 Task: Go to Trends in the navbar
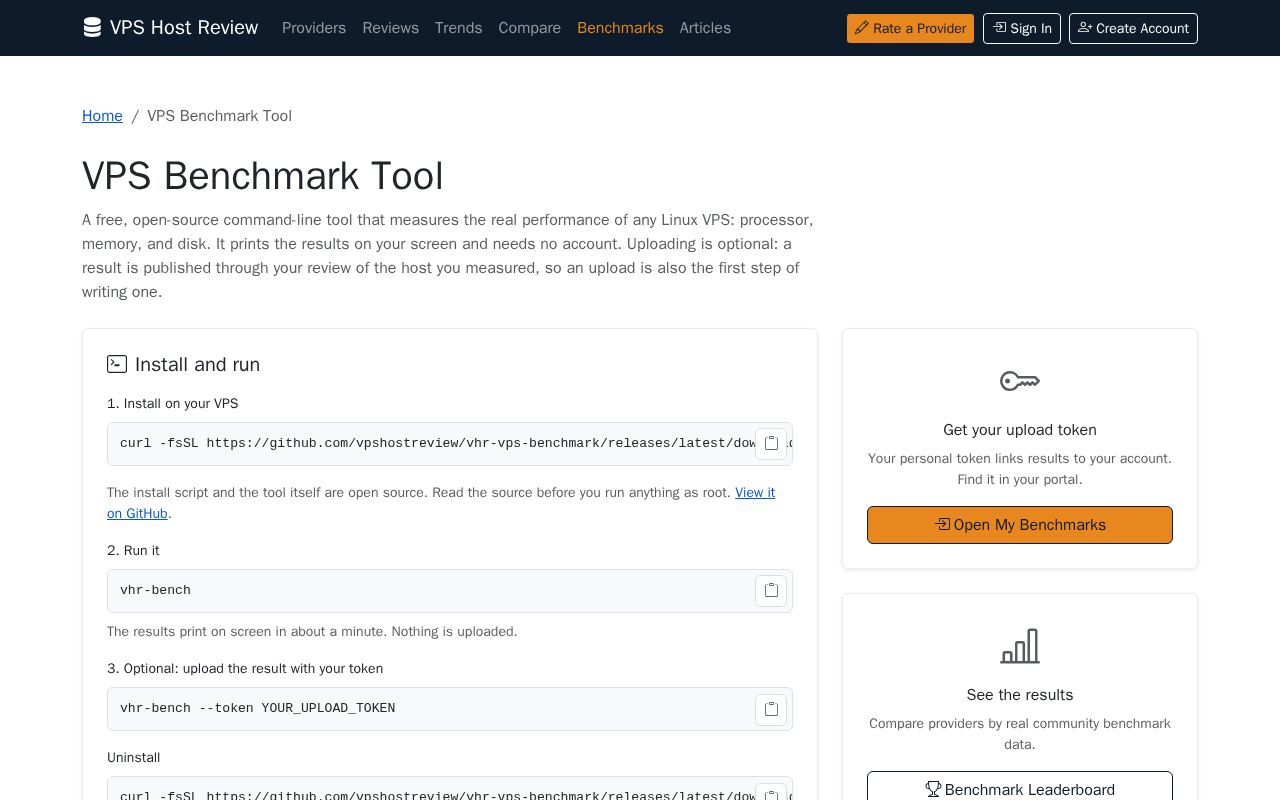[458, 28]
